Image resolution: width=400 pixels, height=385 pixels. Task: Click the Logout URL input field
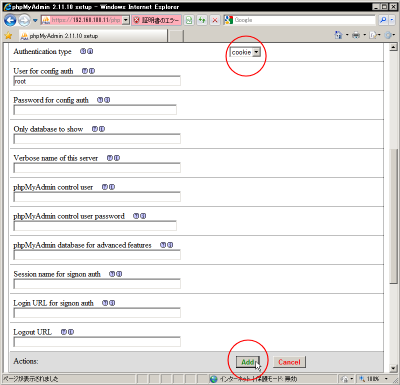(97, 342)
